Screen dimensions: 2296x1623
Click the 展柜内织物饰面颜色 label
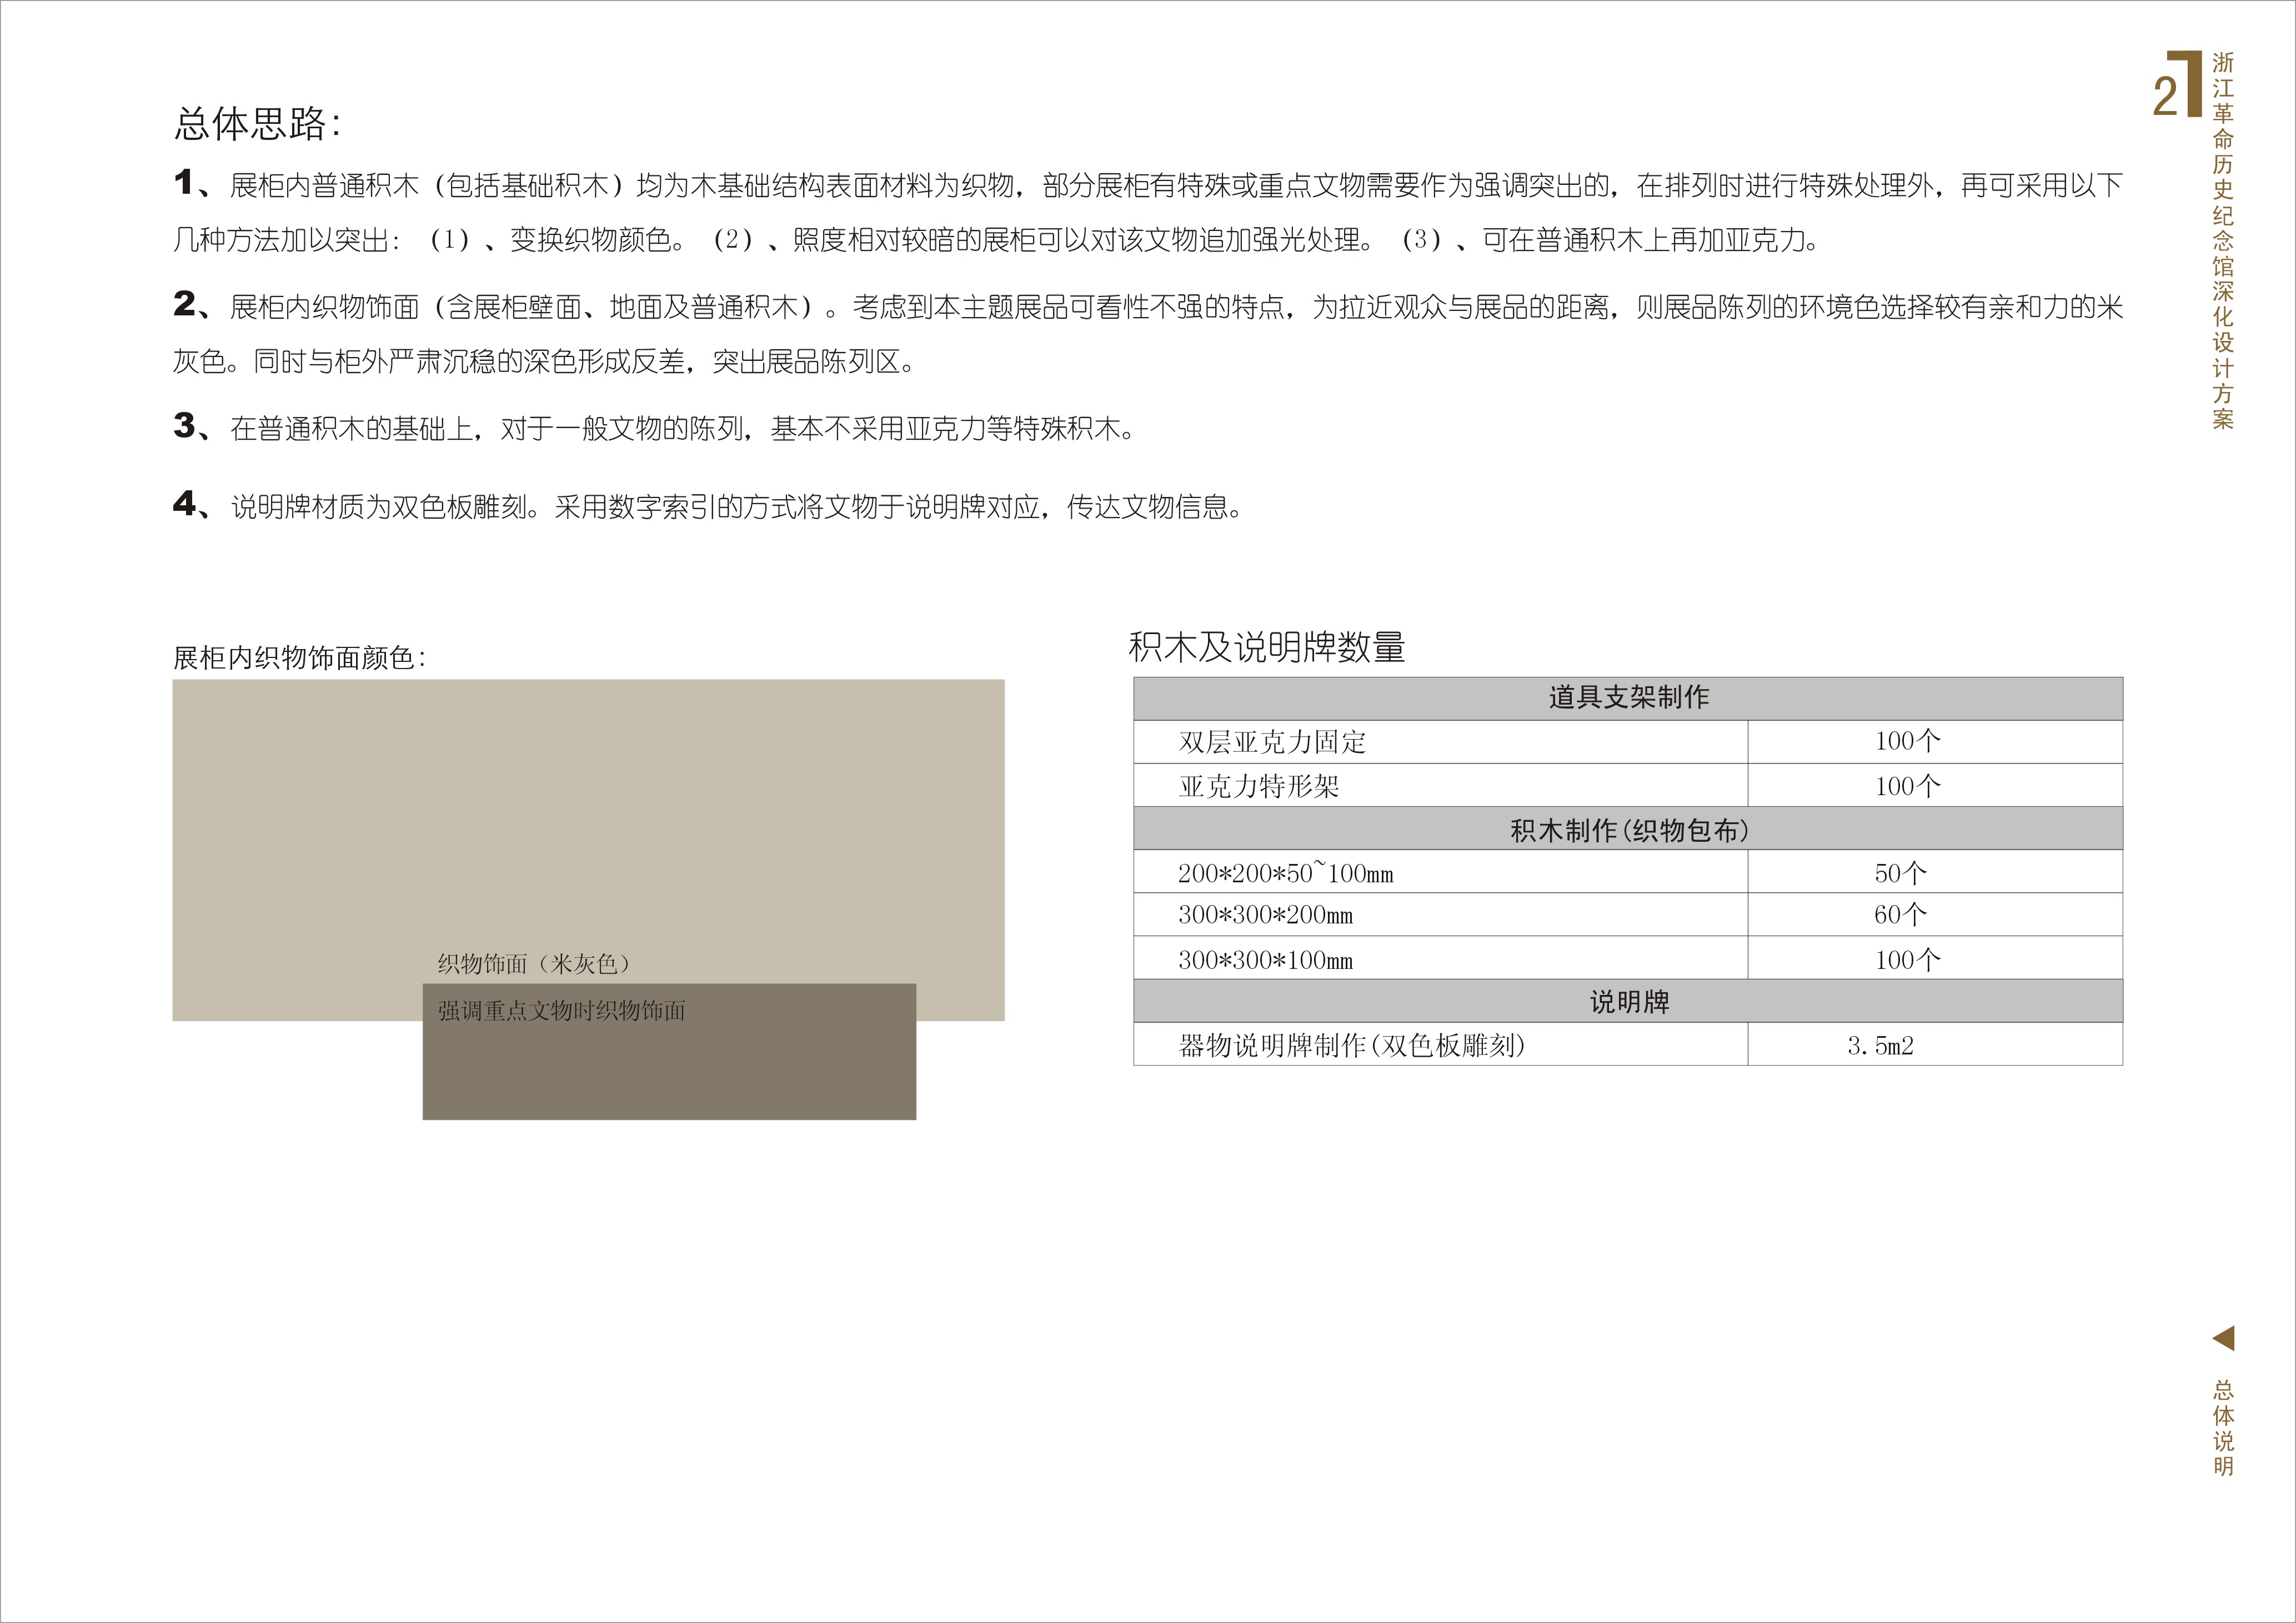pyautogui.click(x=298, y=658)
